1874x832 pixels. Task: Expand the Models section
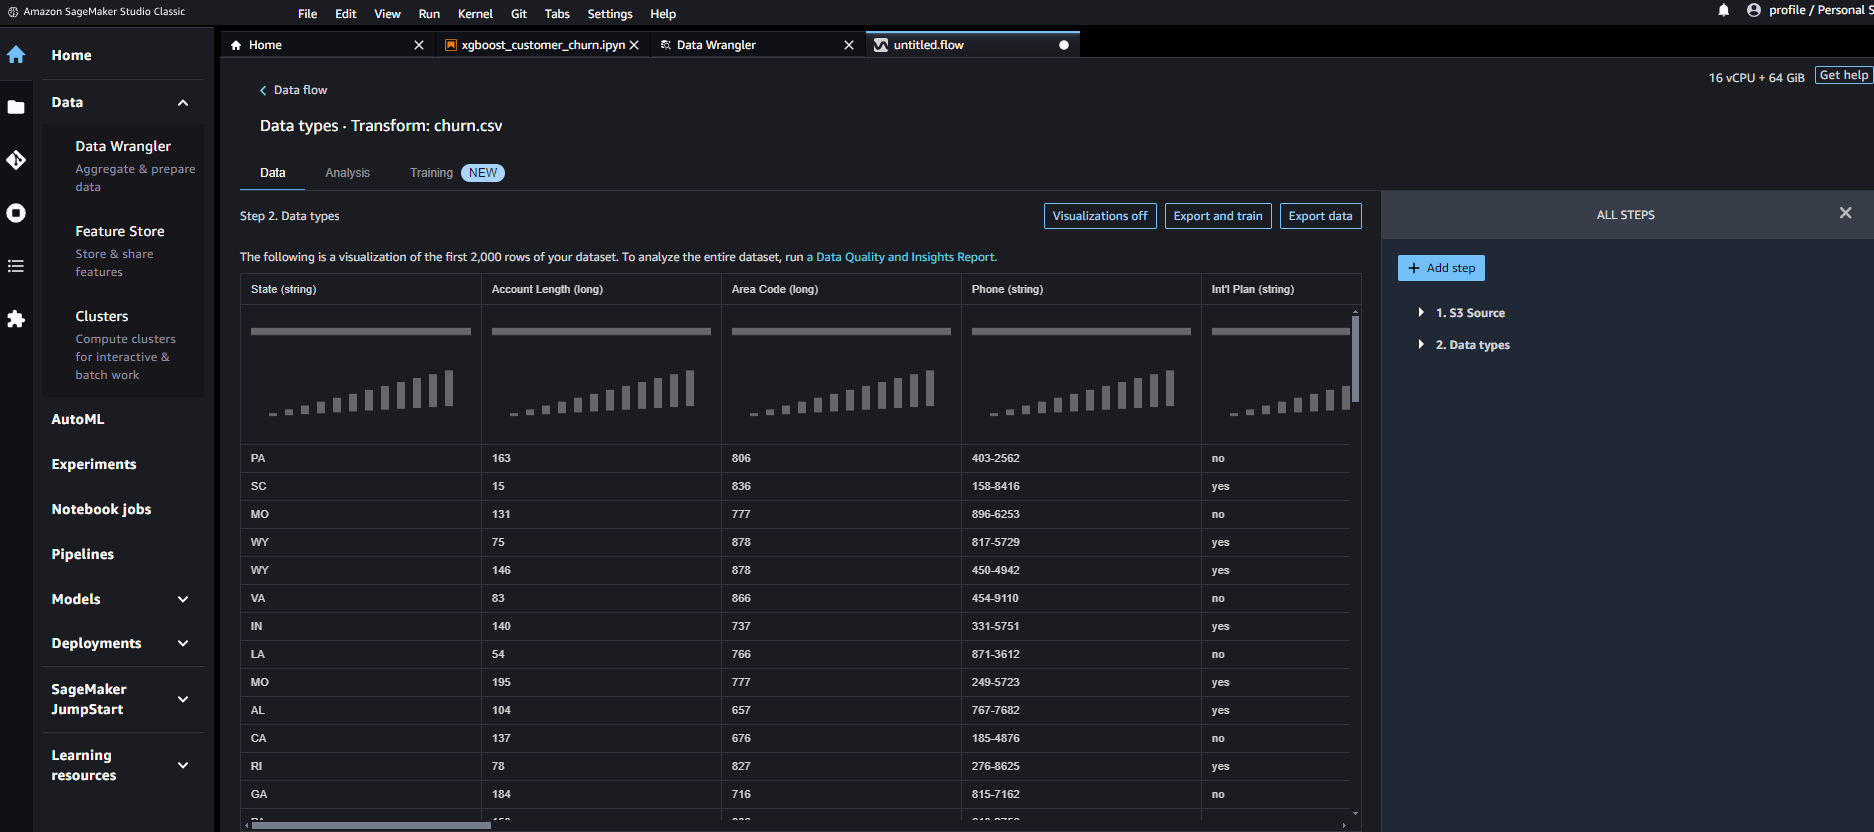tap(183, 599)
